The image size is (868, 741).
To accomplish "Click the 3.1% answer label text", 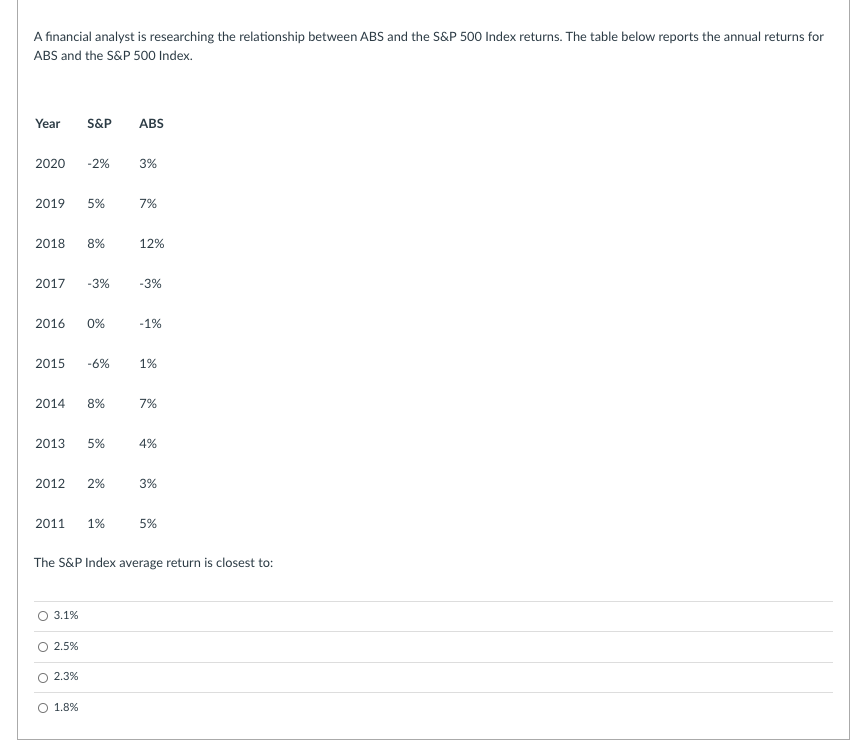I will [66, 615].
